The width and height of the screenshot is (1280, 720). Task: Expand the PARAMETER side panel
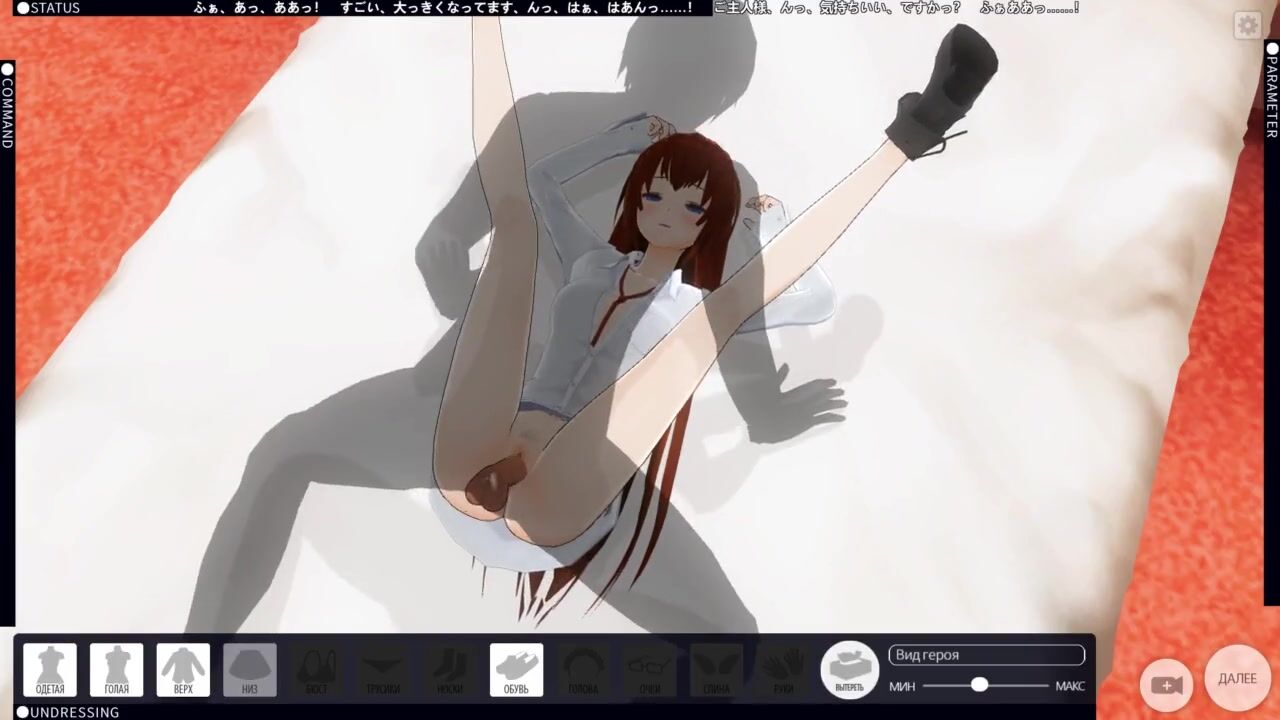click(1272, 90)
